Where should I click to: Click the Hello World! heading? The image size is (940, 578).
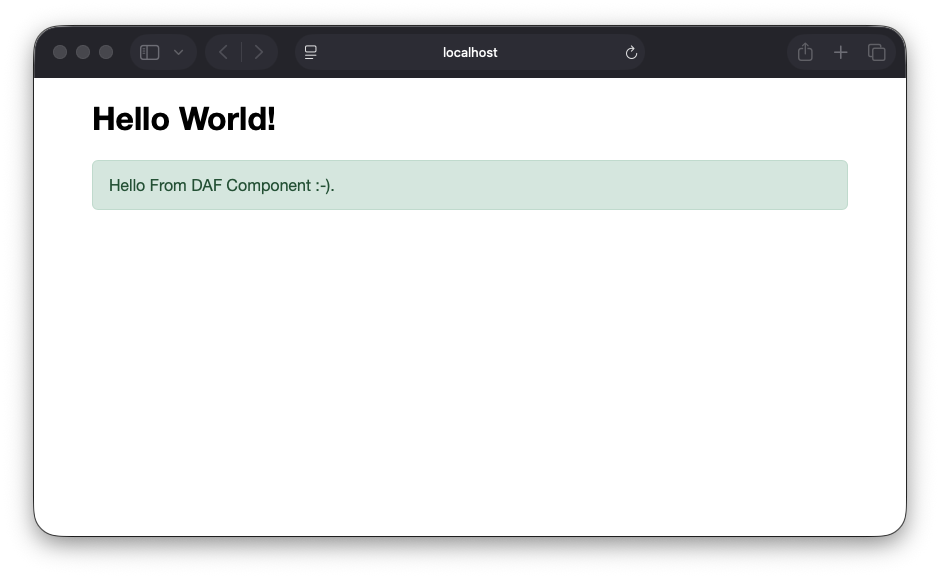(x=183, y=118)
